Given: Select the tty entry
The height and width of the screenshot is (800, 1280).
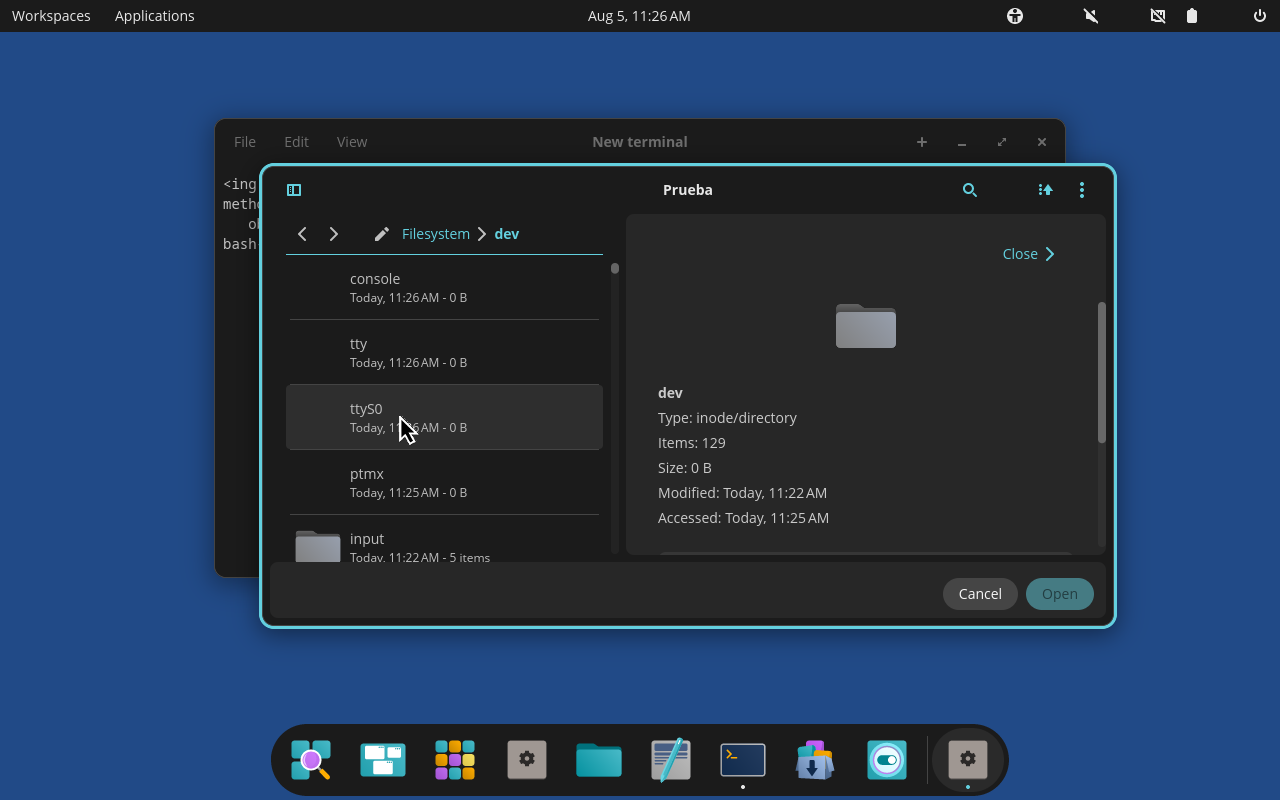Looking at the screenshot, I should point(445,352).
